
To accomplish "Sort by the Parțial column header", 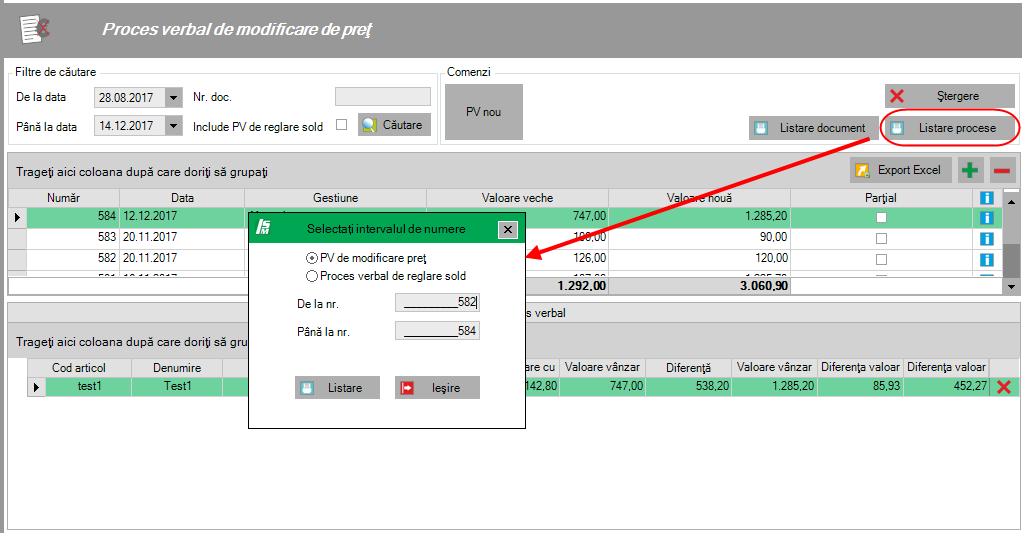I will (881, 198).
